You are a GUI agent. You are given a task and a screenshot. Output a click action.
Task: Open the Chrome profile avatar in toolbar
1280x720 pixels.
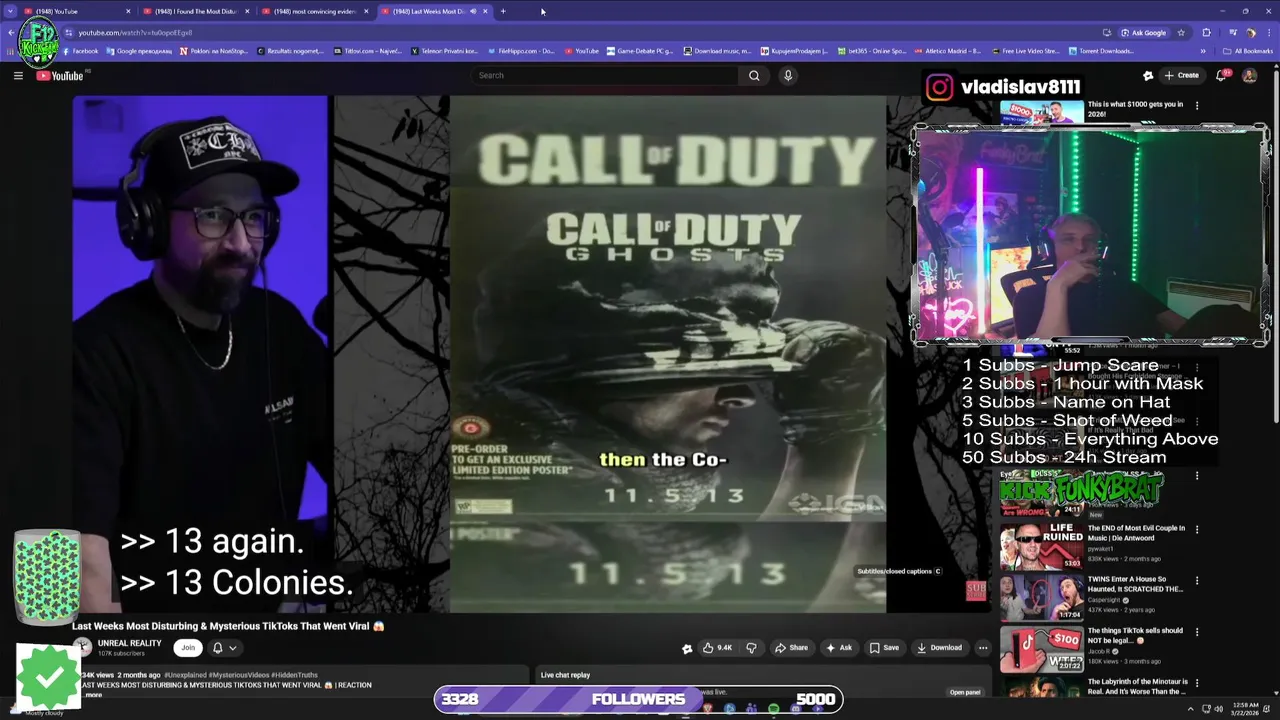[1250, 32]
